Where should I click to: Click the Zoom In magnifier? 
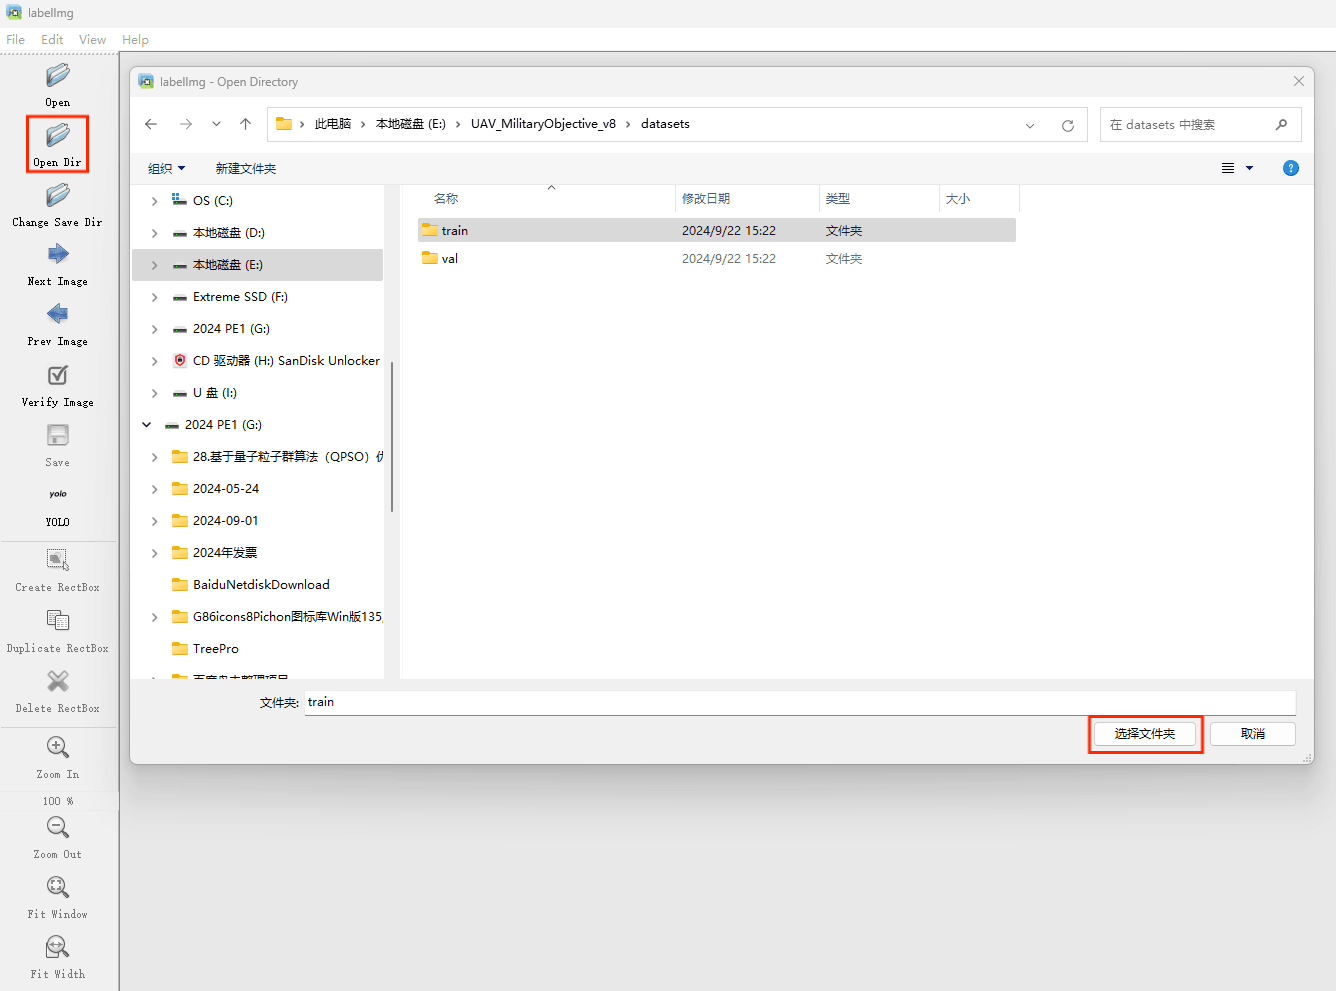point(58,747)
